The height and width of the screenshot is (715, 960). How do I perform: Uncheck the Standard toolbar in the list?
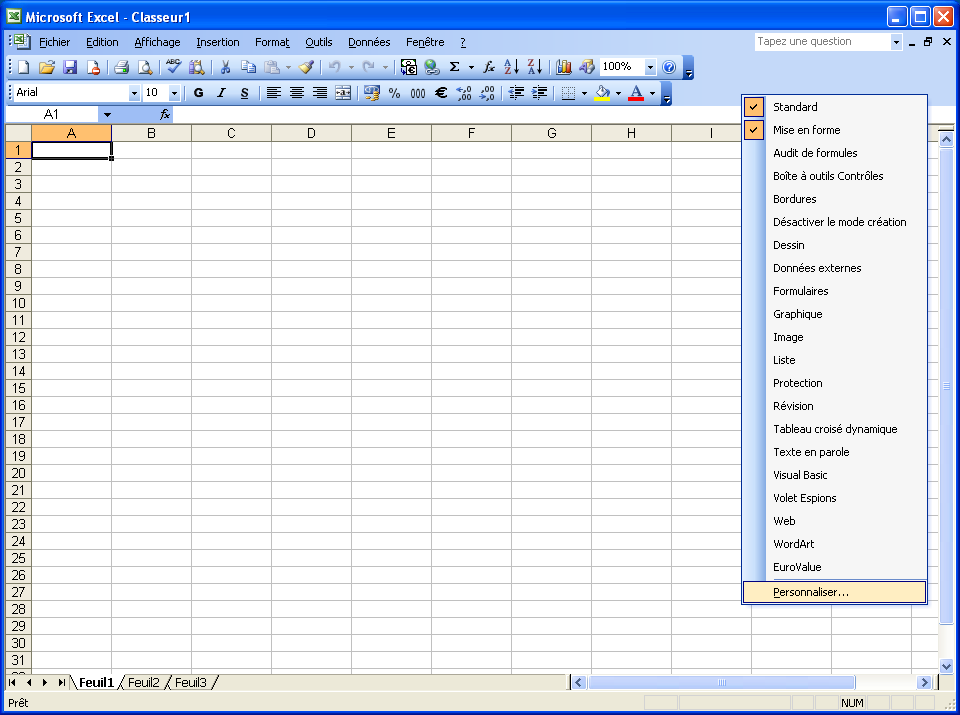click(x=834, y=107)
